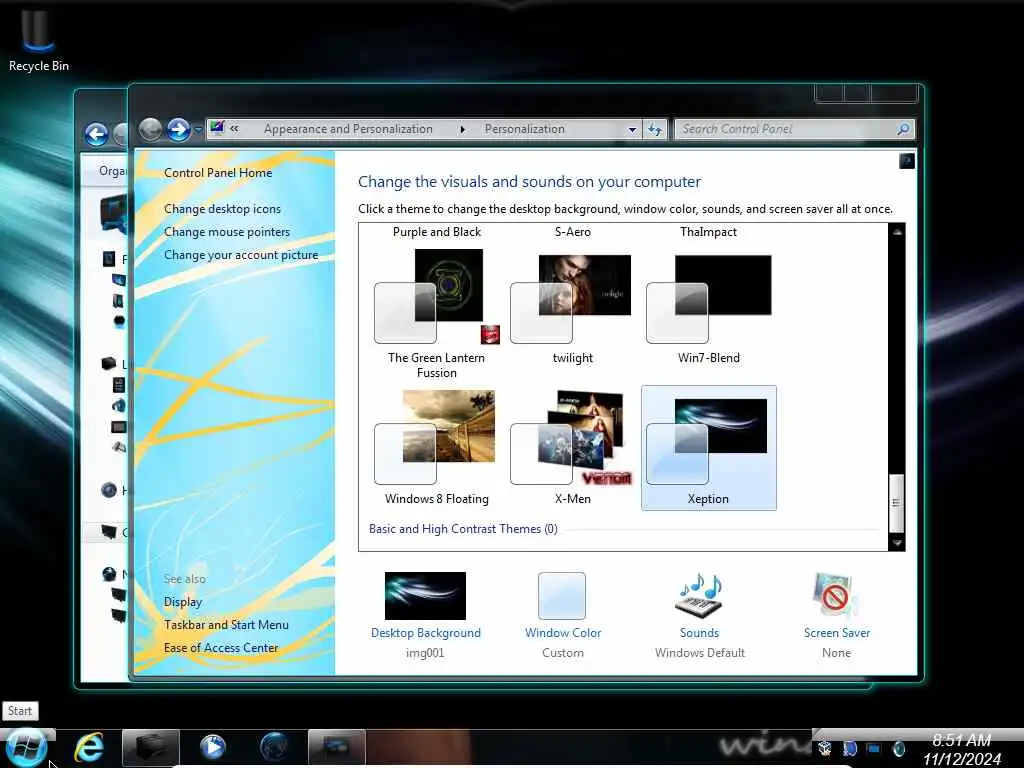Click the speaker volume tray icon
Image resolution: width=1024 pixels, height=768 pixels.
(899, 749)
